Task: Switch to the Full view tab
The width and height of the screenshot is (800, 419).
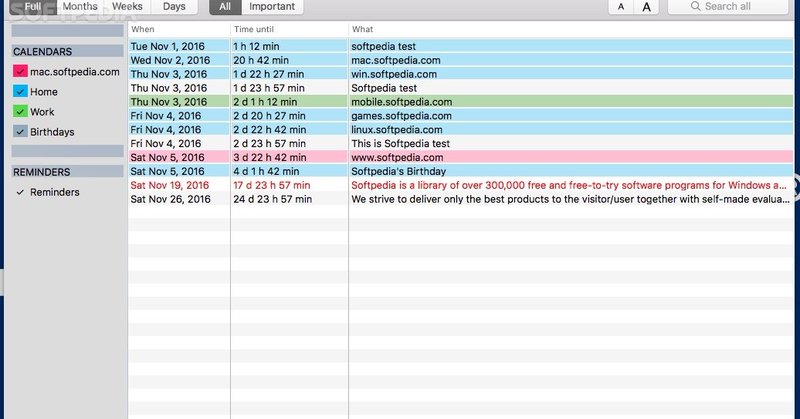Action: (33, 7)
